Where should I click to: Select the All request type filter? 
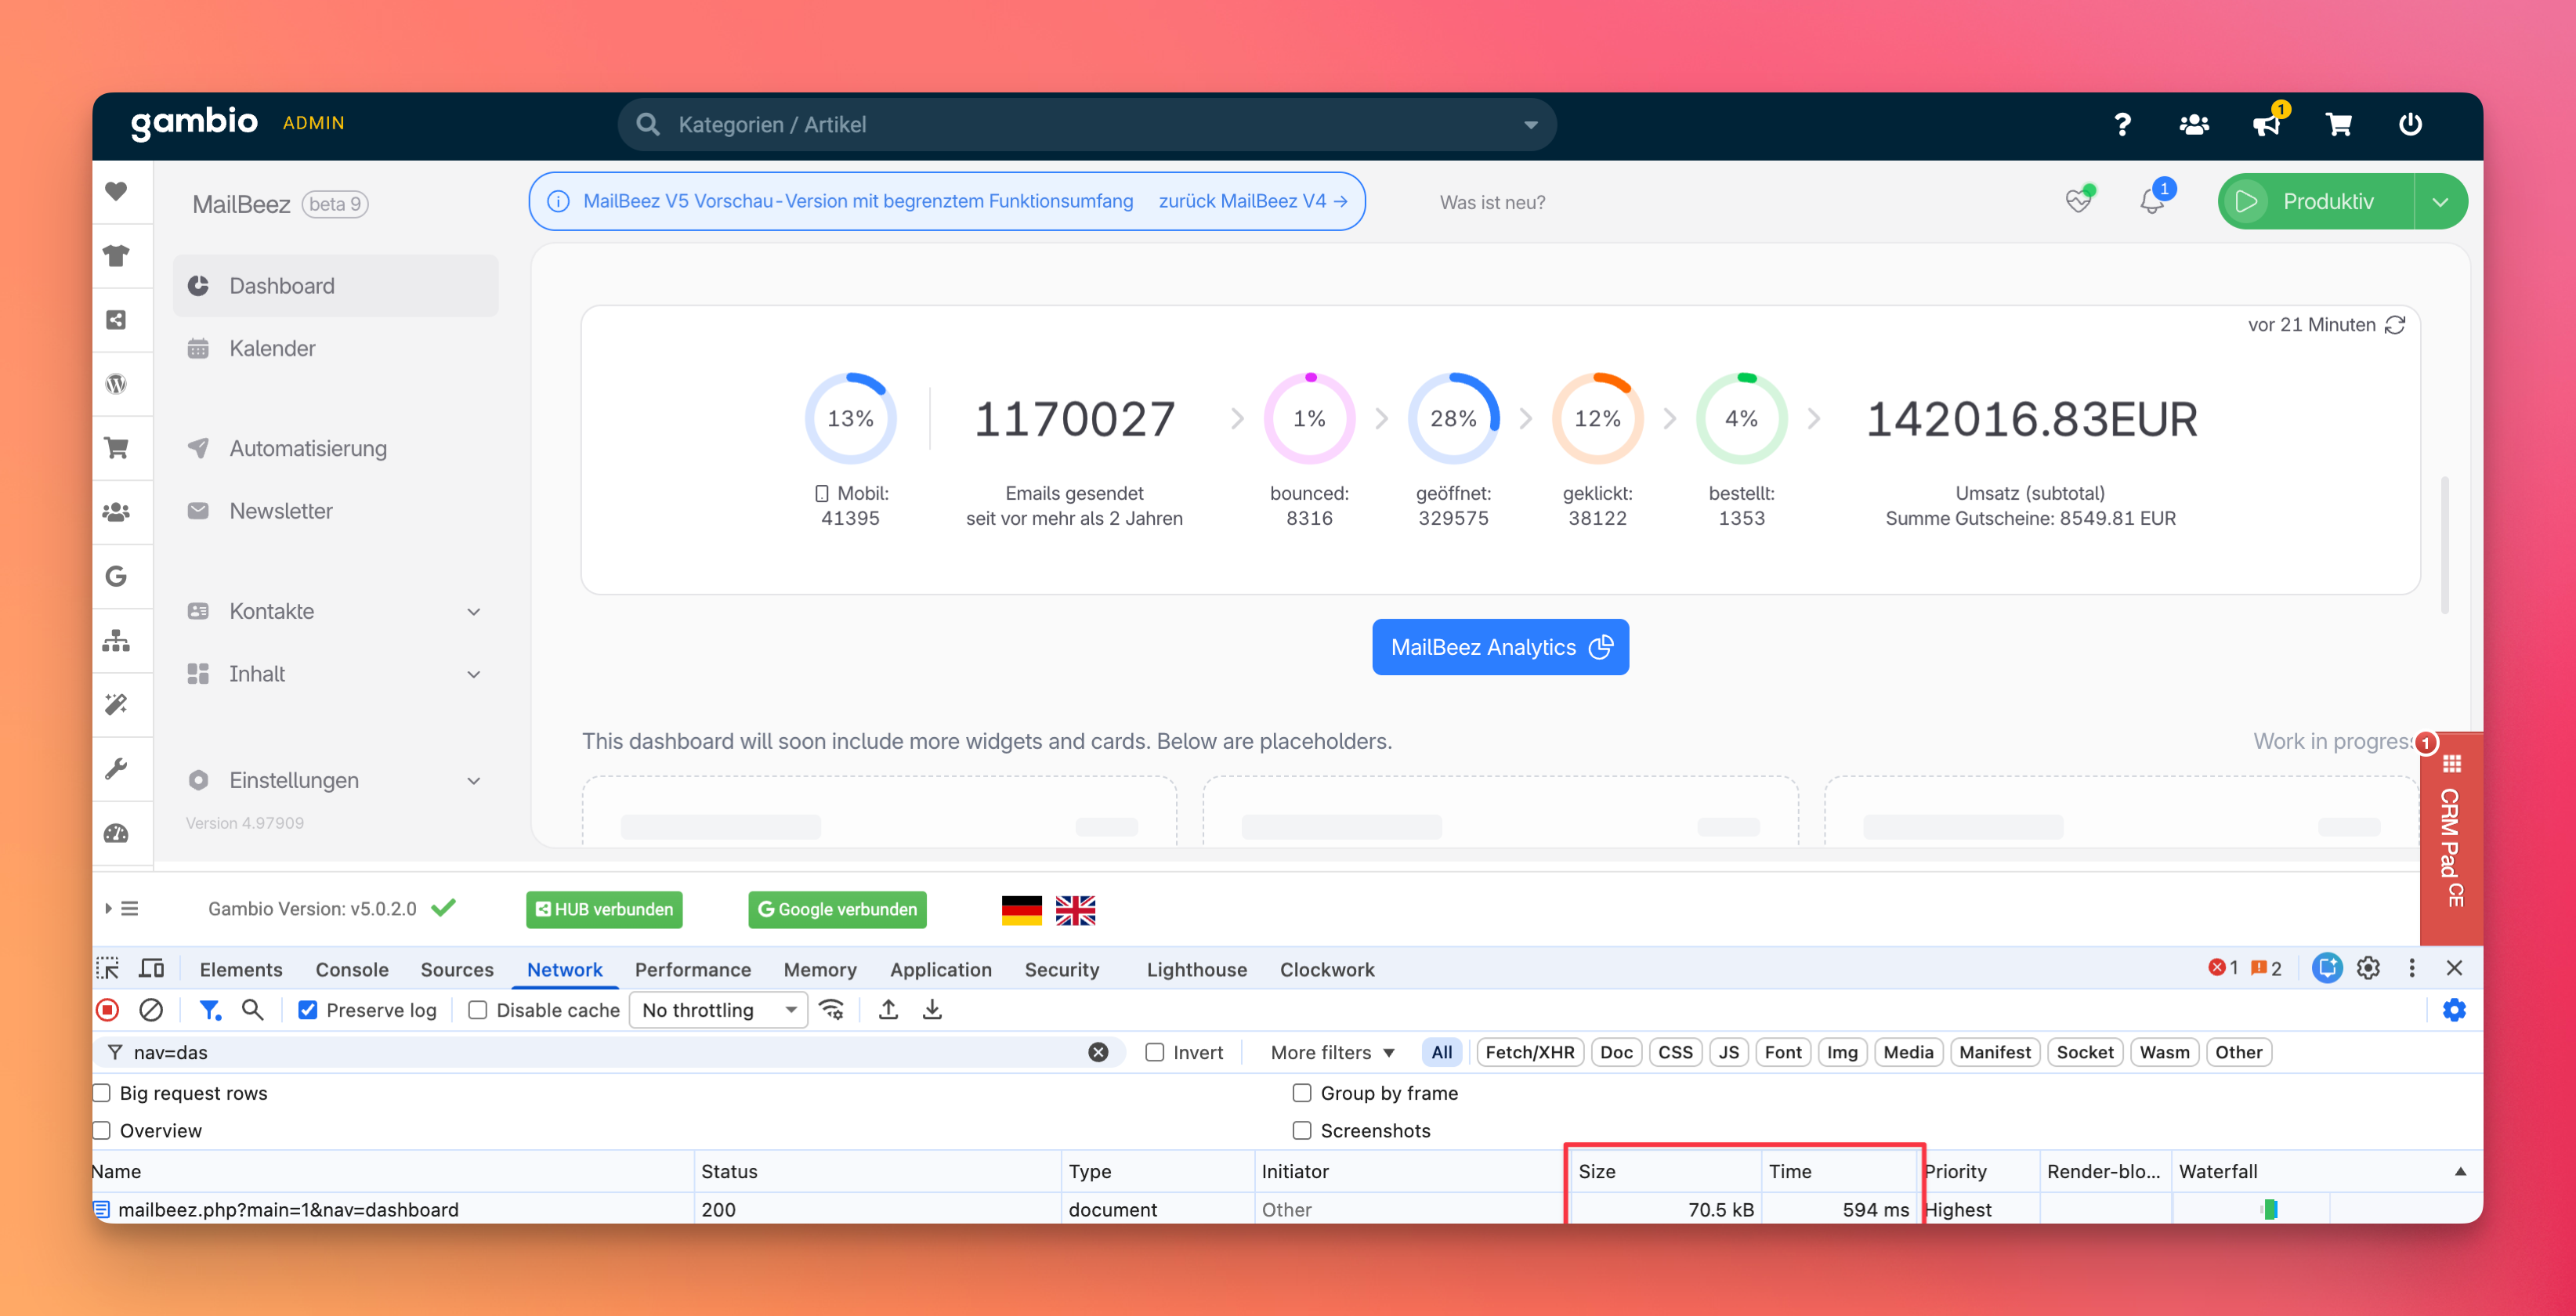click(x=1441, y=1052)
